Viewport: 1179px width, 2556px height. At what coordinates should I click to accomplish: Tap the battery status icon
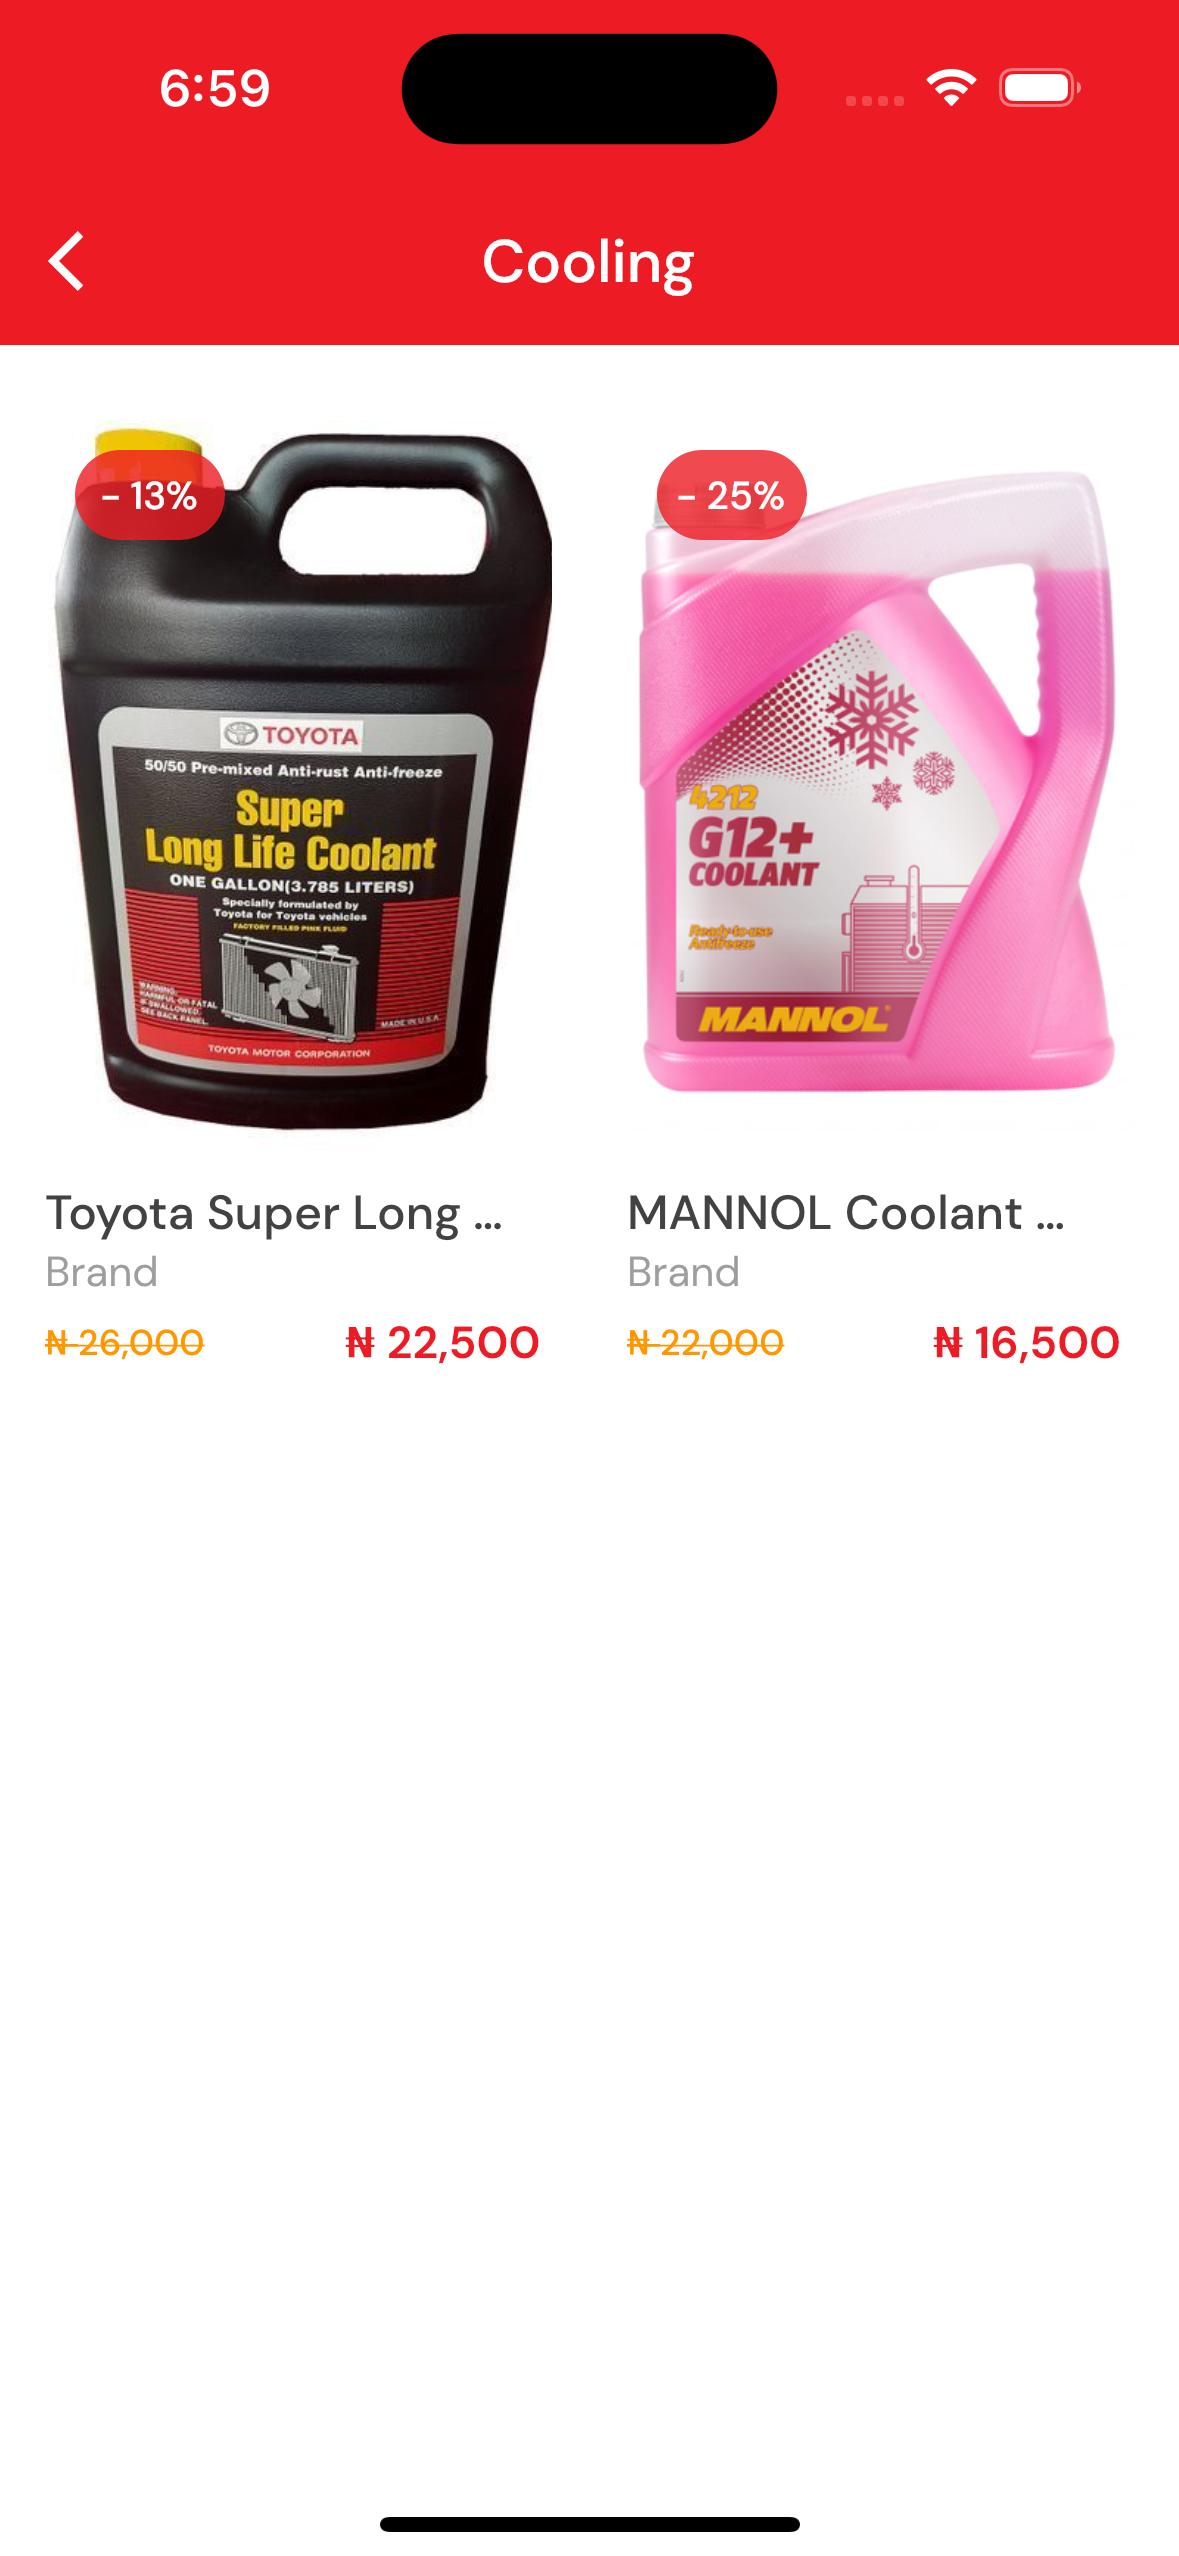(1040, 88)
